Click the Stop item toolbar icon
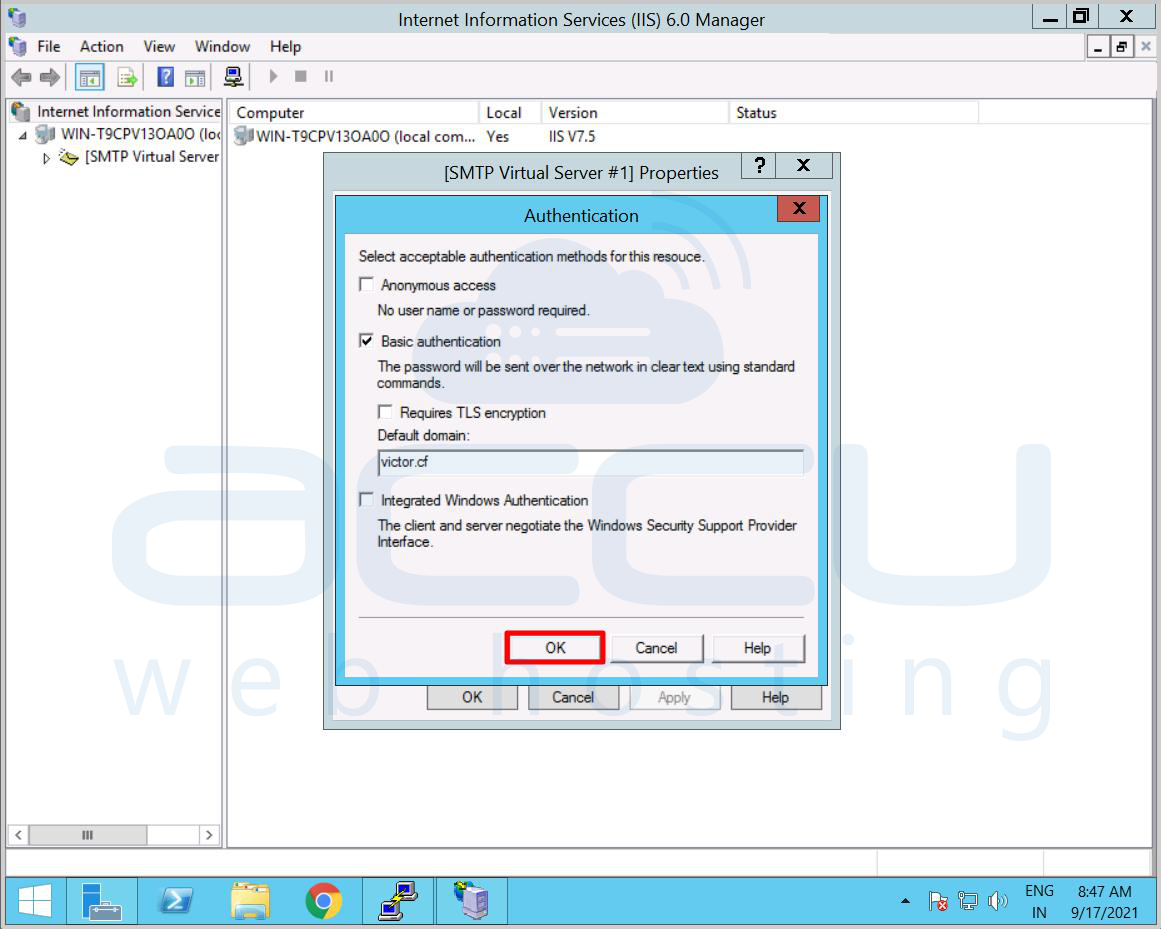This screenshot has height=929, width=1161. (301, 76)
